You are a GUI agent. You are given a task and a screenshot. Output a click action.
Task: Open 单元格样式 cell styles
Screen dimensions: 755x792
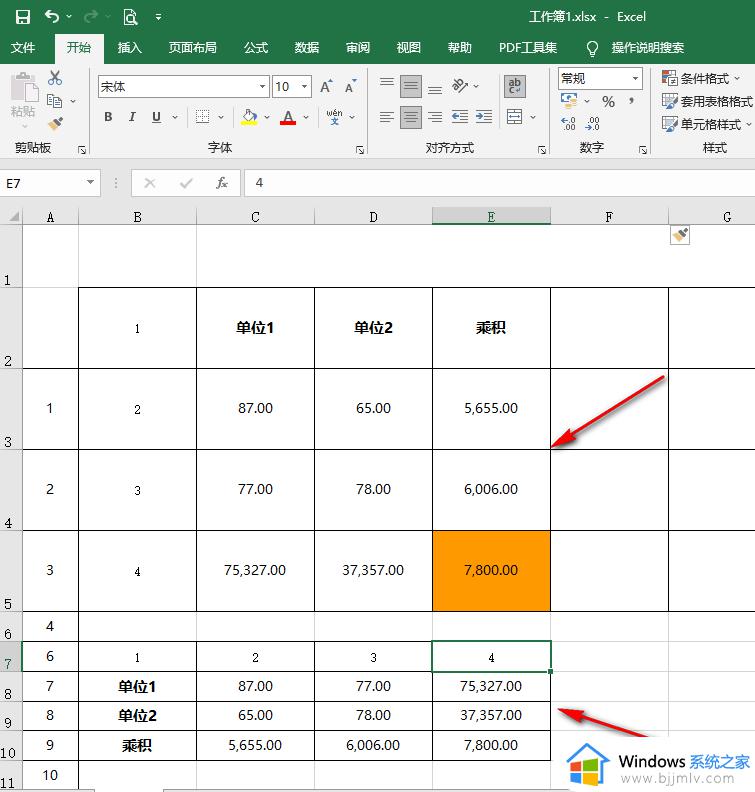point(707,124)
